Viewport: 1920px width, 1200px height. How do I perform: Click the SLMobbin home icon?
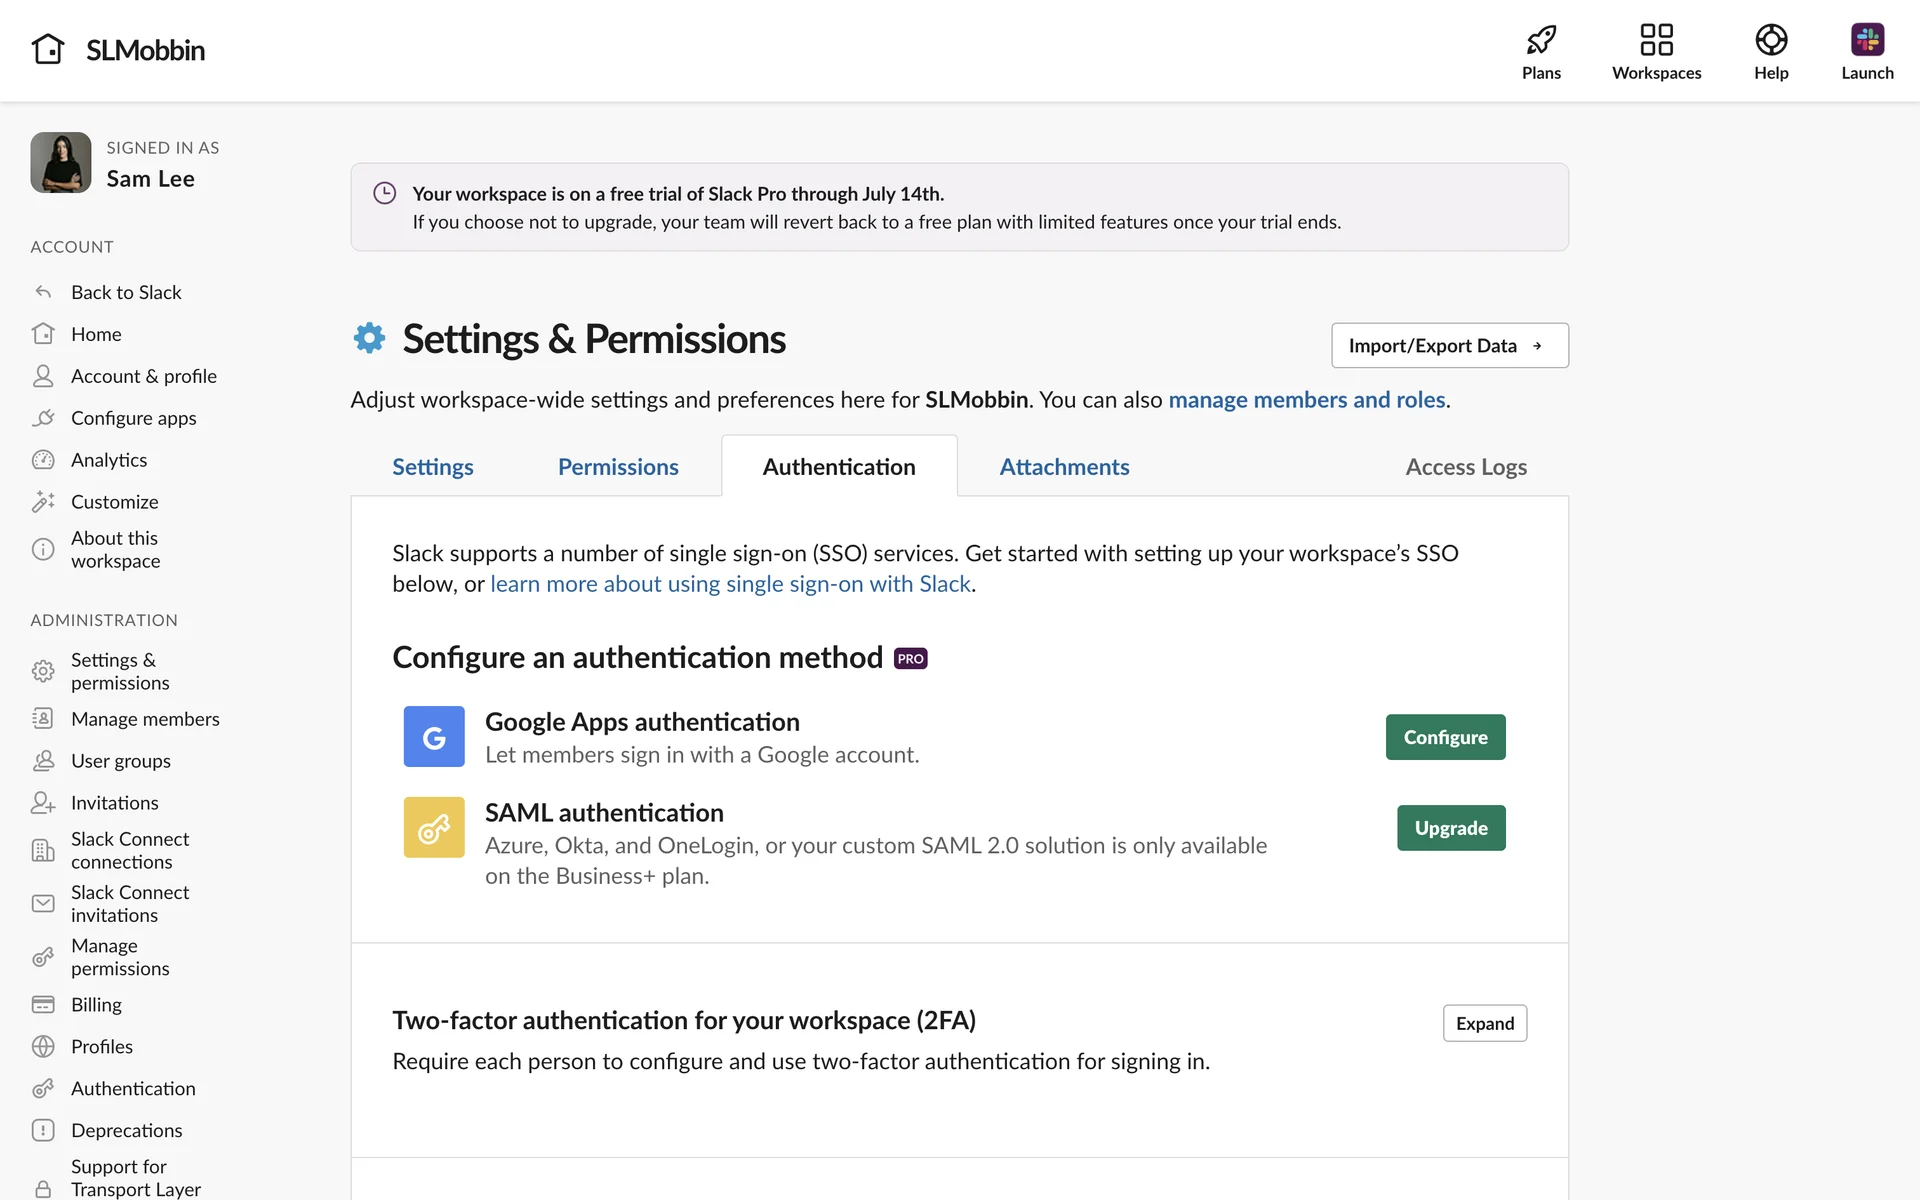(x=47, y=49)
